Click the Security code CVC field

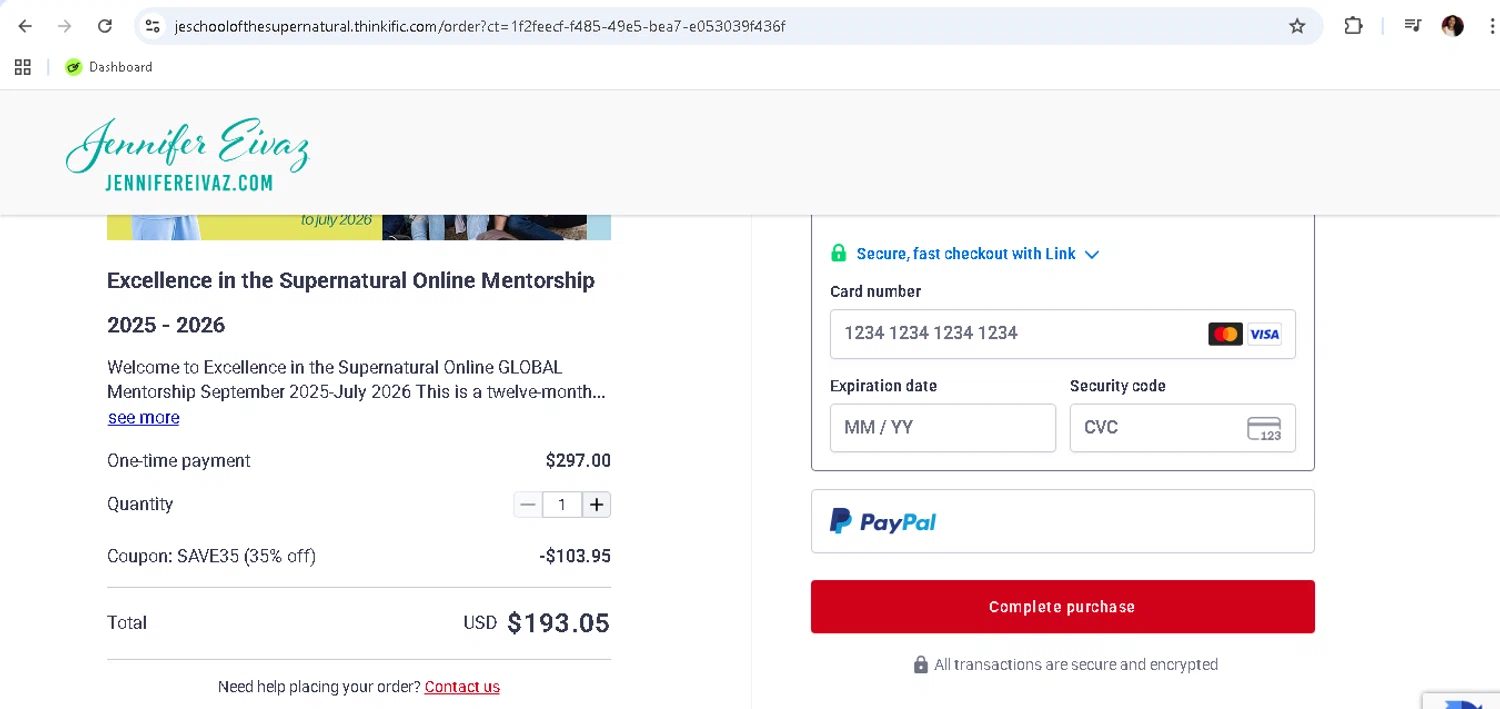pos(1160,428)
